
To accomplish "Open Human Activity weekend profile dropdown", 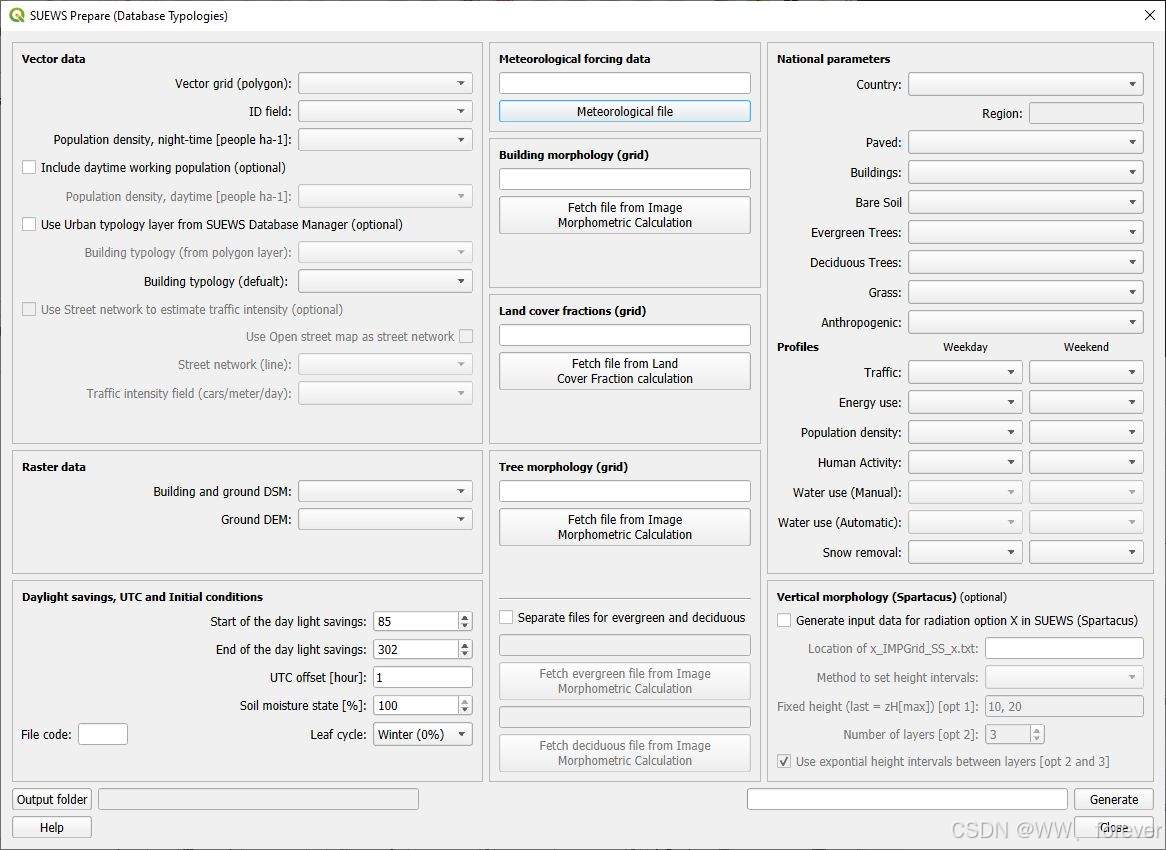I will 1086,462.
